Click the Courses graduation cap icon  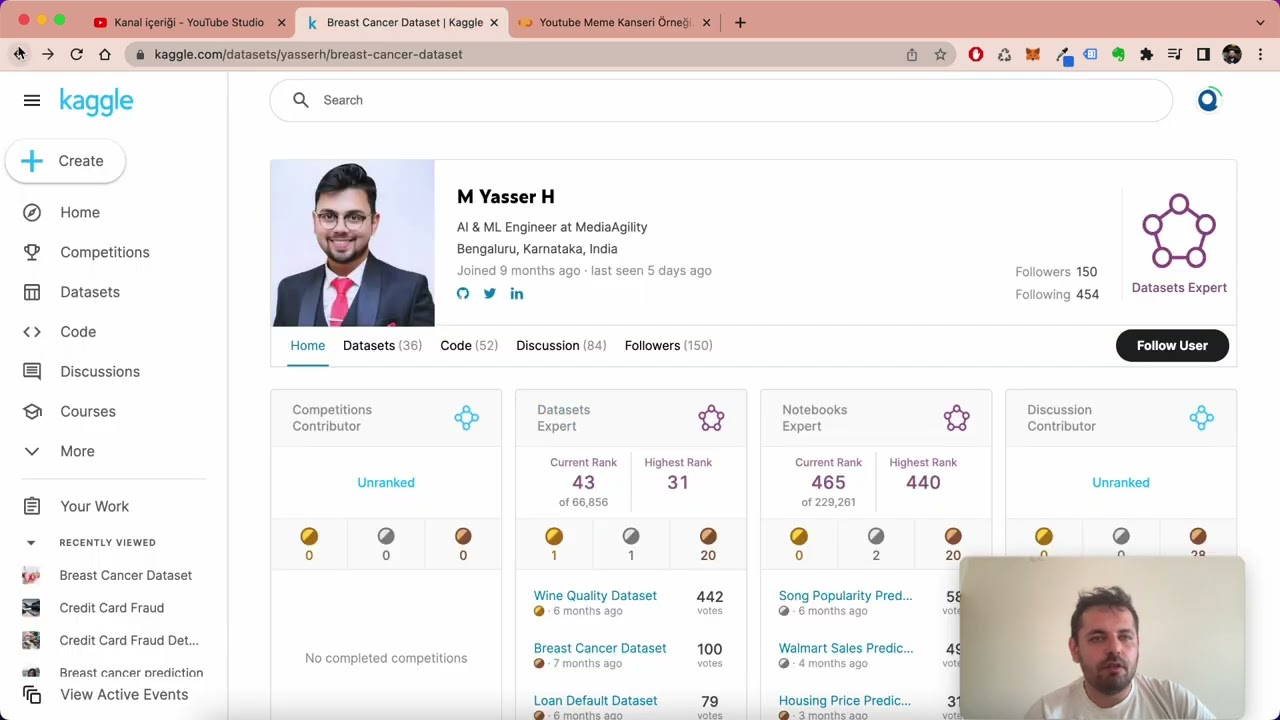pyautogui.click(x=32, y=411)
